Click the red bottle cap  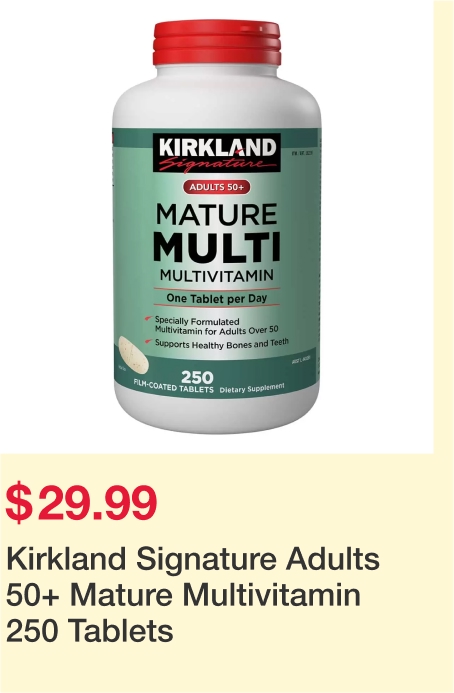217,43
